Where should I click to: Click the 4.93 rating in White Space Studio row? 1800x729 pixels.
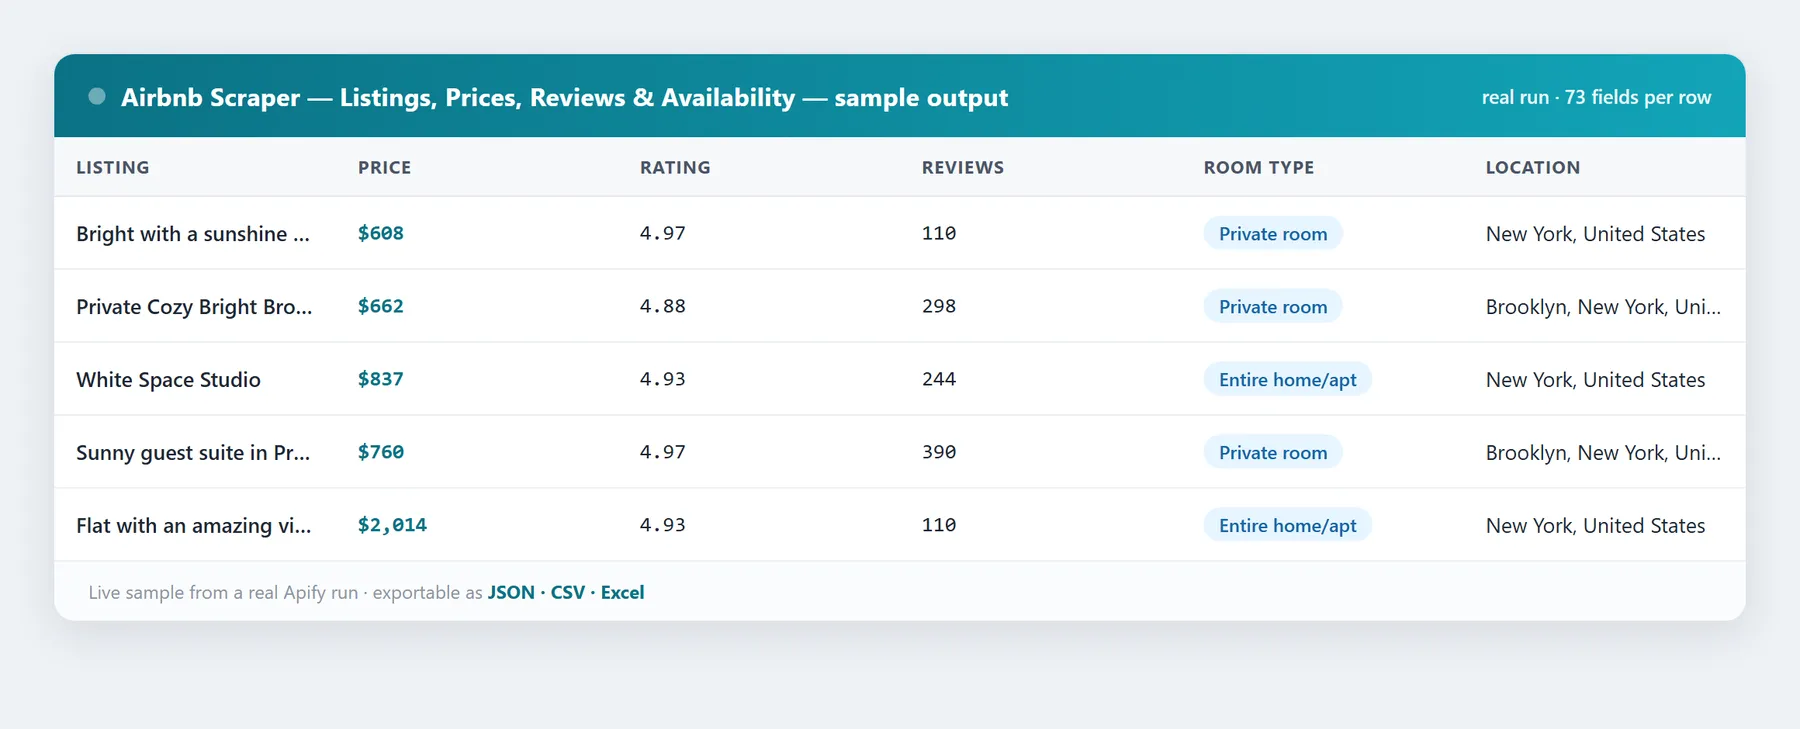click(663, 379)
